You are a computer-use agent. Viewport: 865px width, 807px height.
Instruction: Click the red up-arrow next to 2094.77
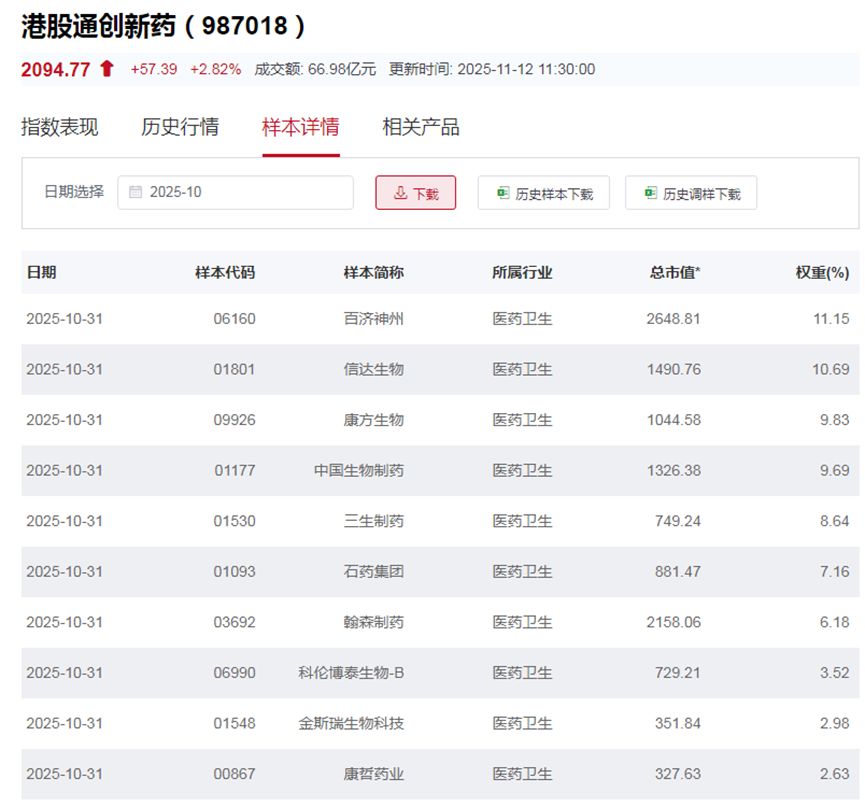pyautogui.click(x=107, y=69)
